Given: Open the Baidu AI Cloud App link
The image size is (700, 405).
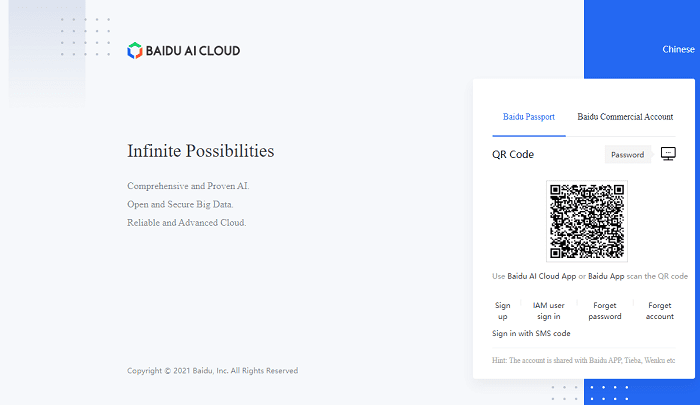Looking at the screenshot, I should click(541, 276).
